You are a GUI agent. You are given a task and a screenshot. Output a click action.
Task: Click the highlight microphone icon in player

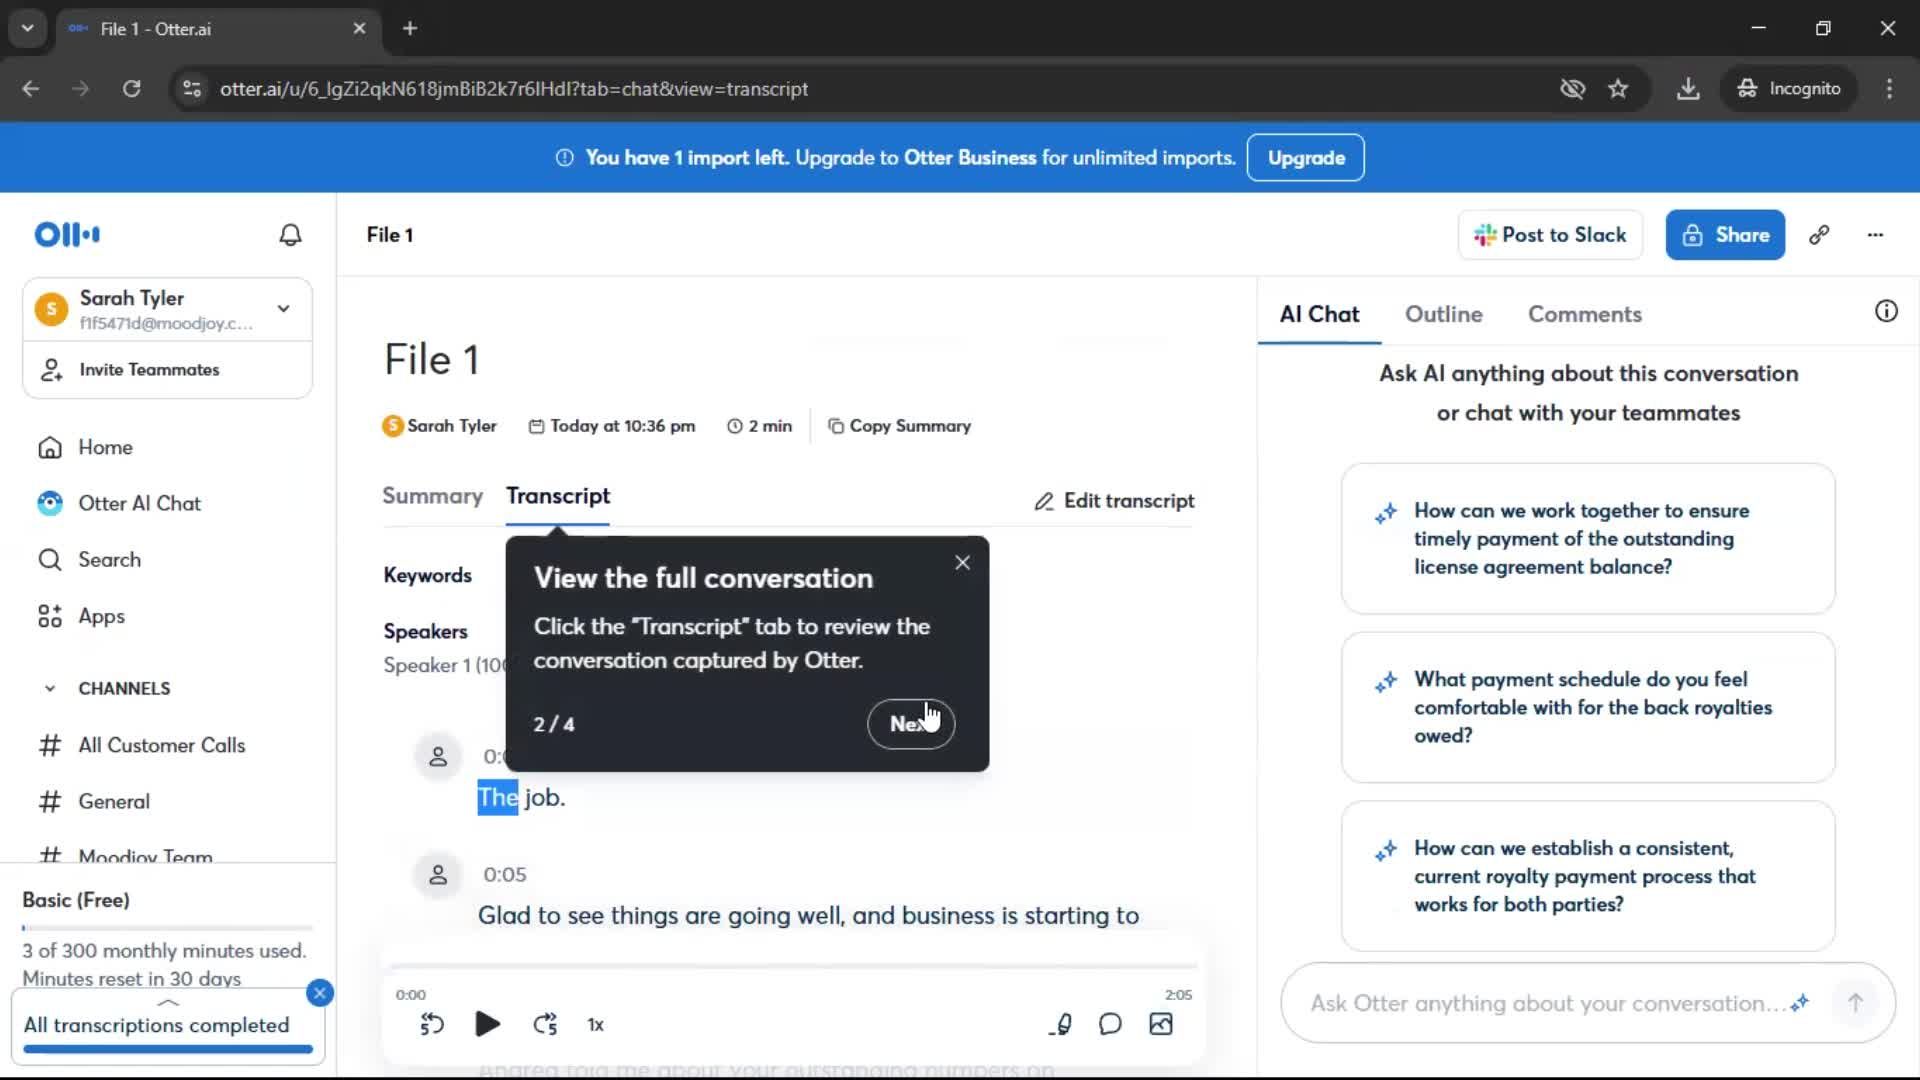pyautogui.click(x=1061, y=1024)
